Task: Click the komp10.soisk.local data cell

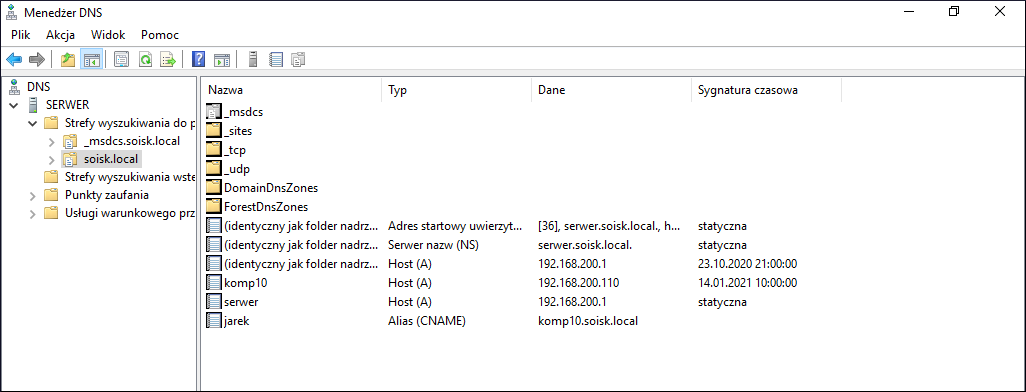Action: (x=588, y=321)
